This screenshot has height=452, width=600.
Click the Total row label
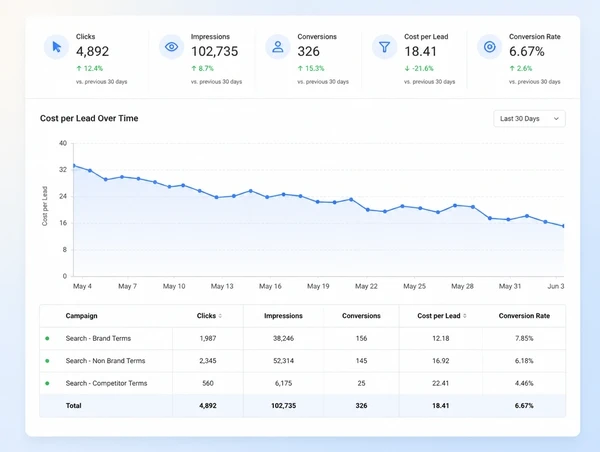tap(73, 406)
